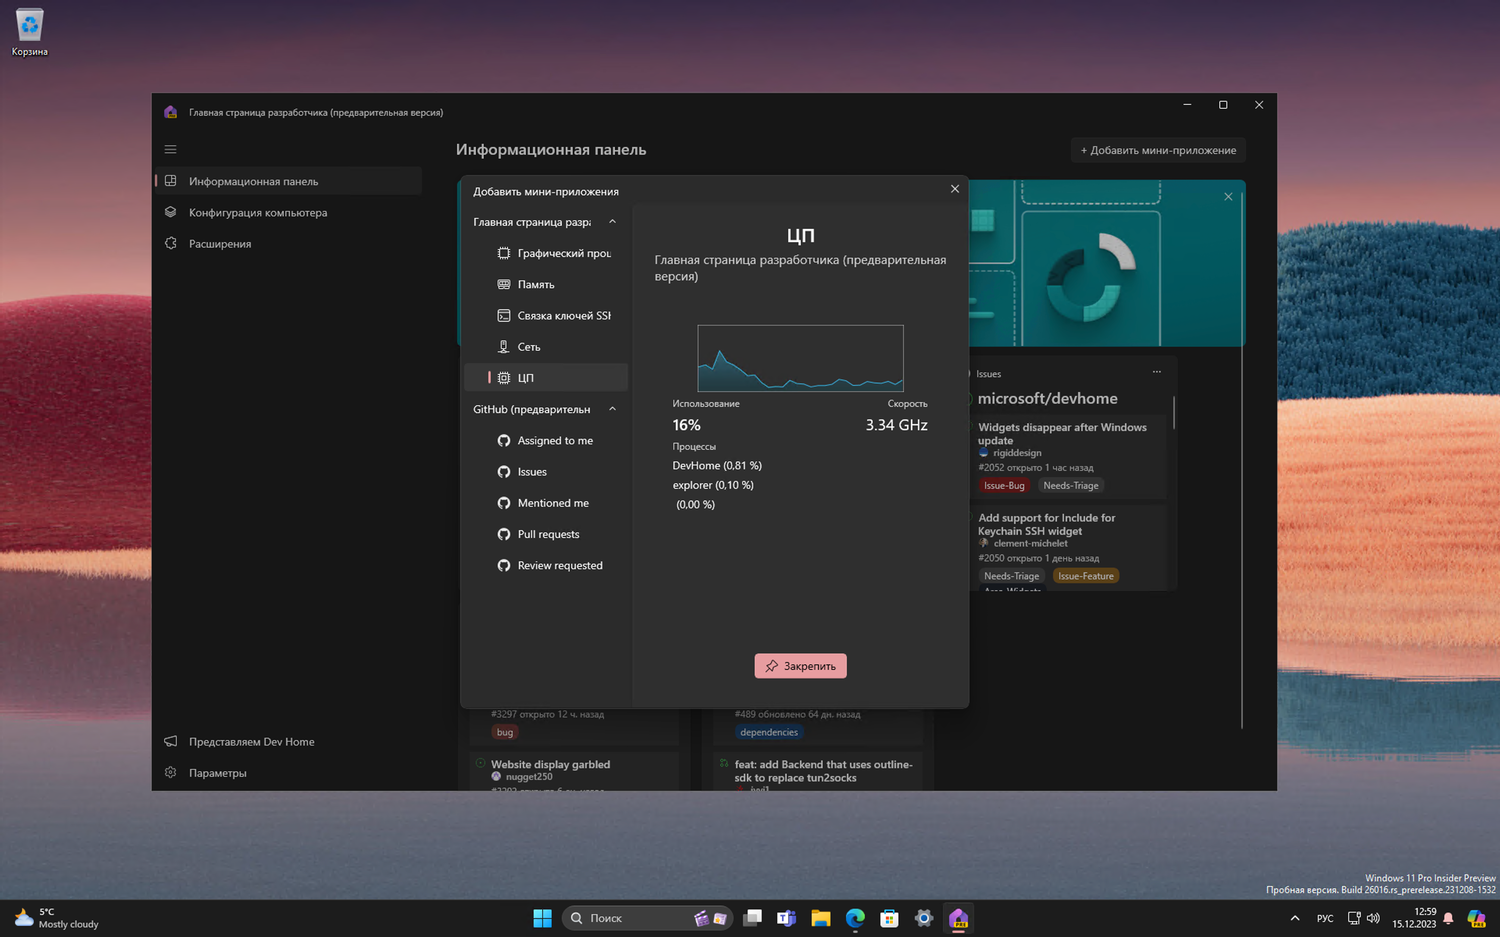Open Copilot preview from the taskbar
This screenshot has height=937, width=1500.
1477,918
